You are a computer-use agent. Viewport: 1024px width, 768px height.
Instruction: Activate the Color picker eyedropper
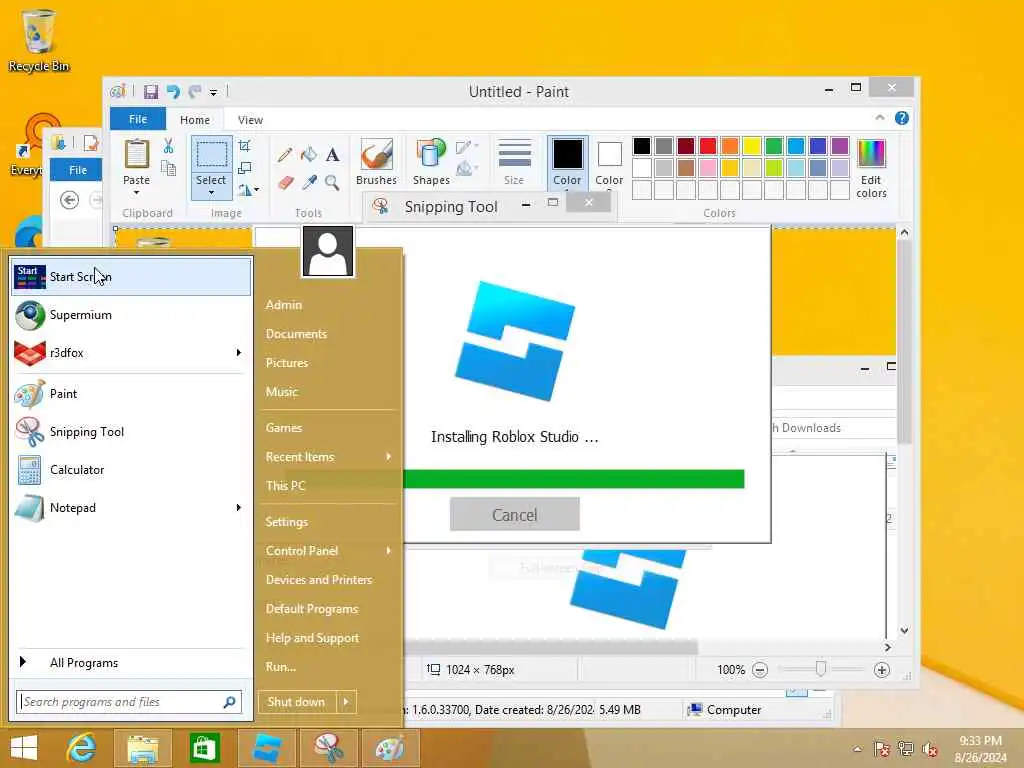[x=309, y=182]
